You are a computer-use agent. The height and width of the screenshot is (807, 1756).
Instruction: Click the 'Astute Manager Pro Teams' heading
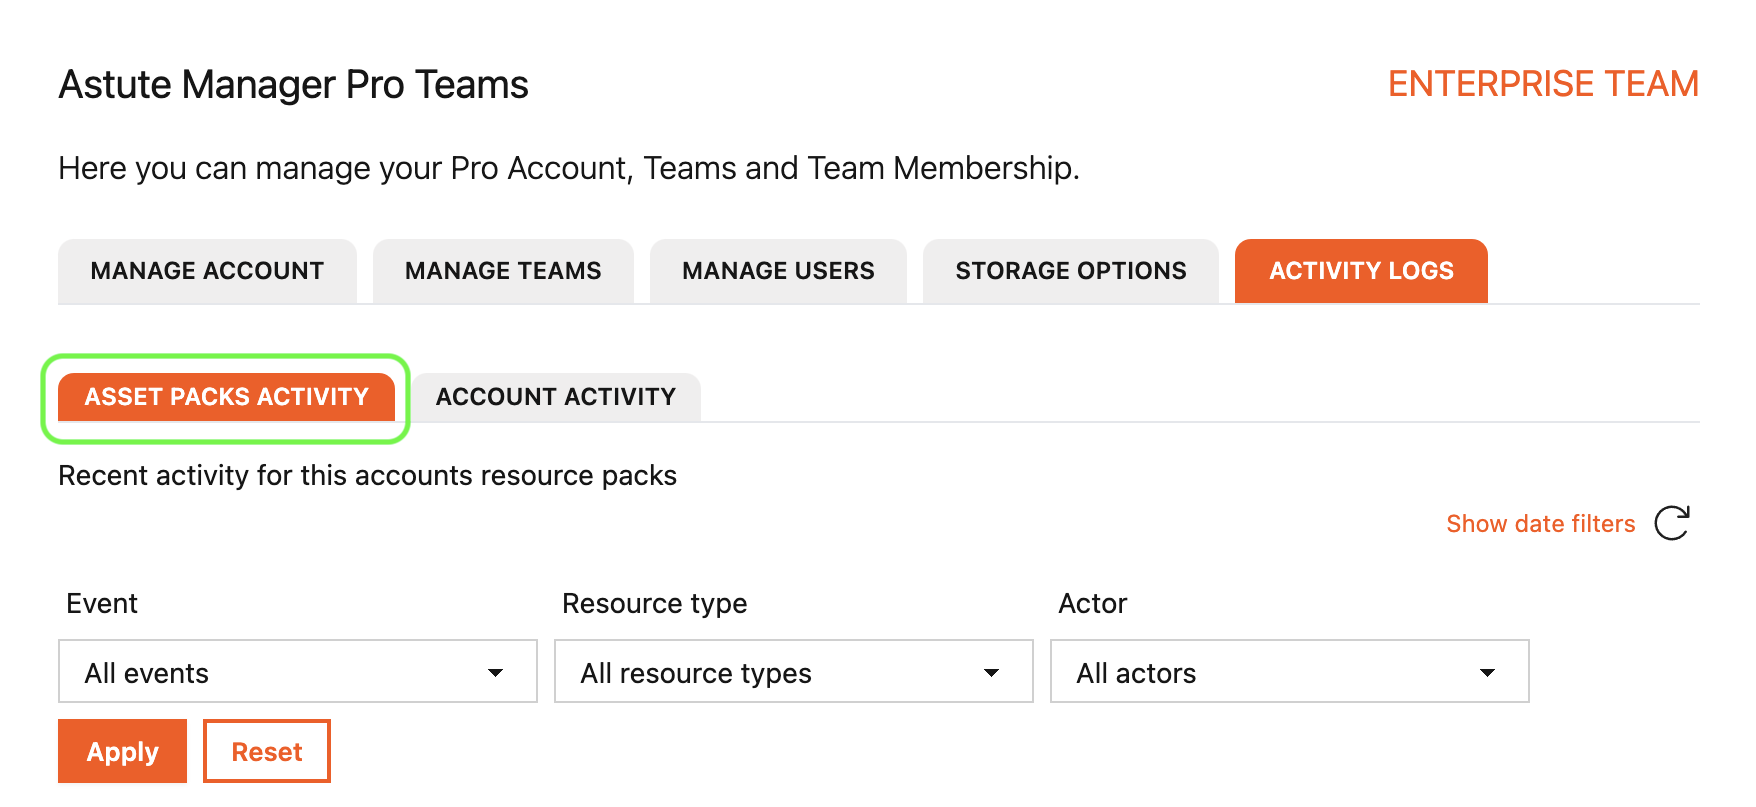(x=293, y=85)
